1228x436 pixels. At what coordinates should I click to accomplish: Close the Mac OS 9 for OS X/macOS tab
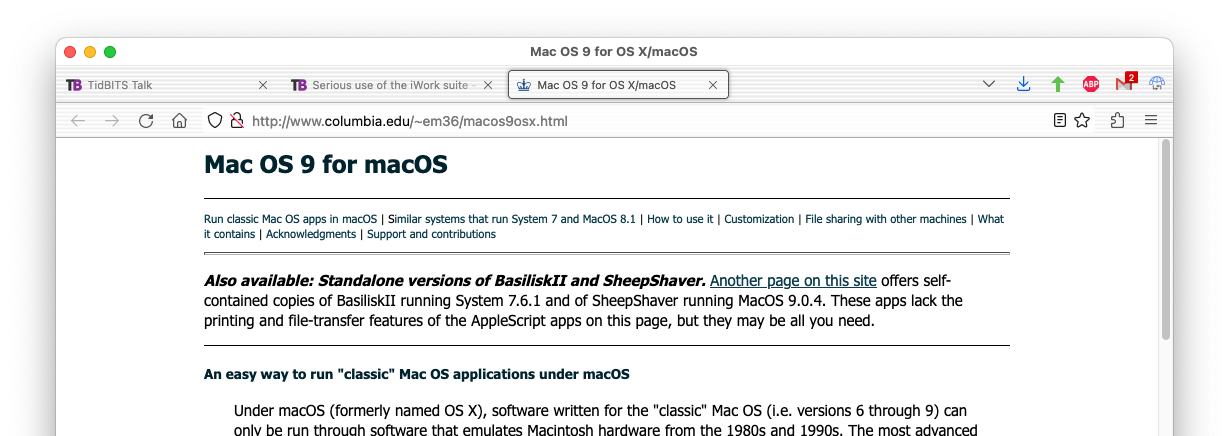click(713, 85)
